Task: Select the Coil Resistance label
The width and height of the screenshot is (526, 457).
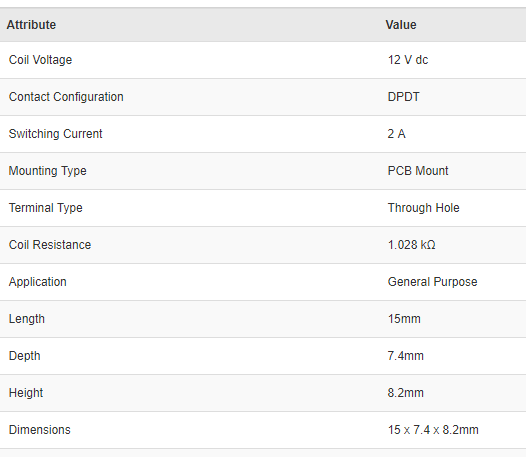Action: point(50,245)
